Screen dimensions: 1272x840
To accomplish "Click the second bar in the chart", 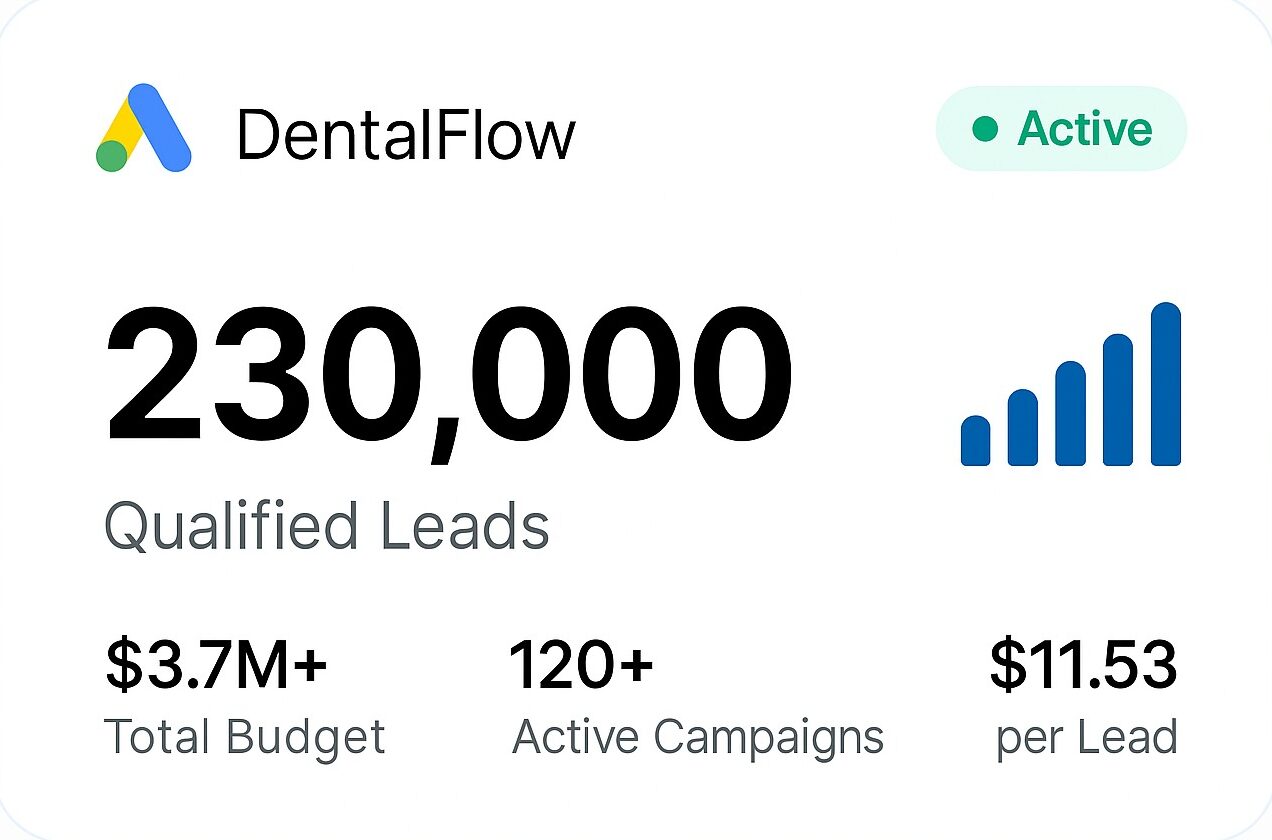I will (1023, 427).
